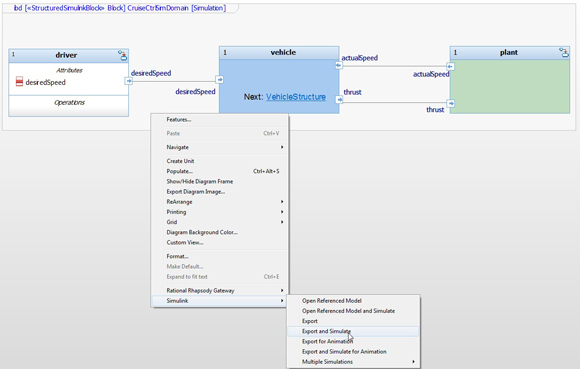Expand the Grid submenu

coord(220,222)
